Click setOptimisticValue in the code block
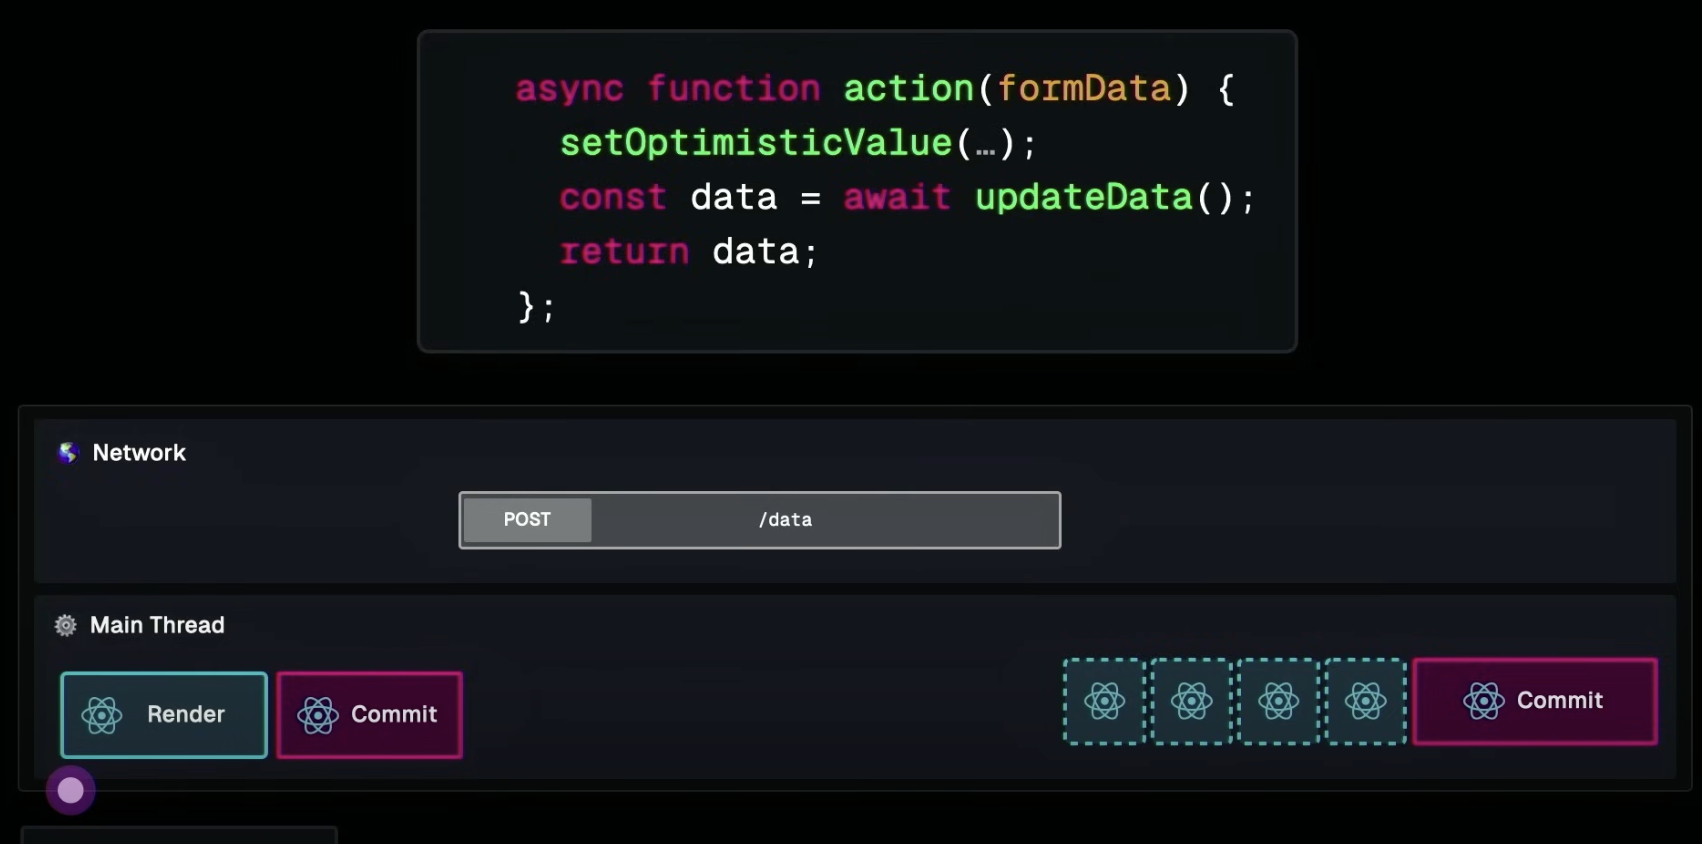1702x844 pixels. [x=756, y=143]
